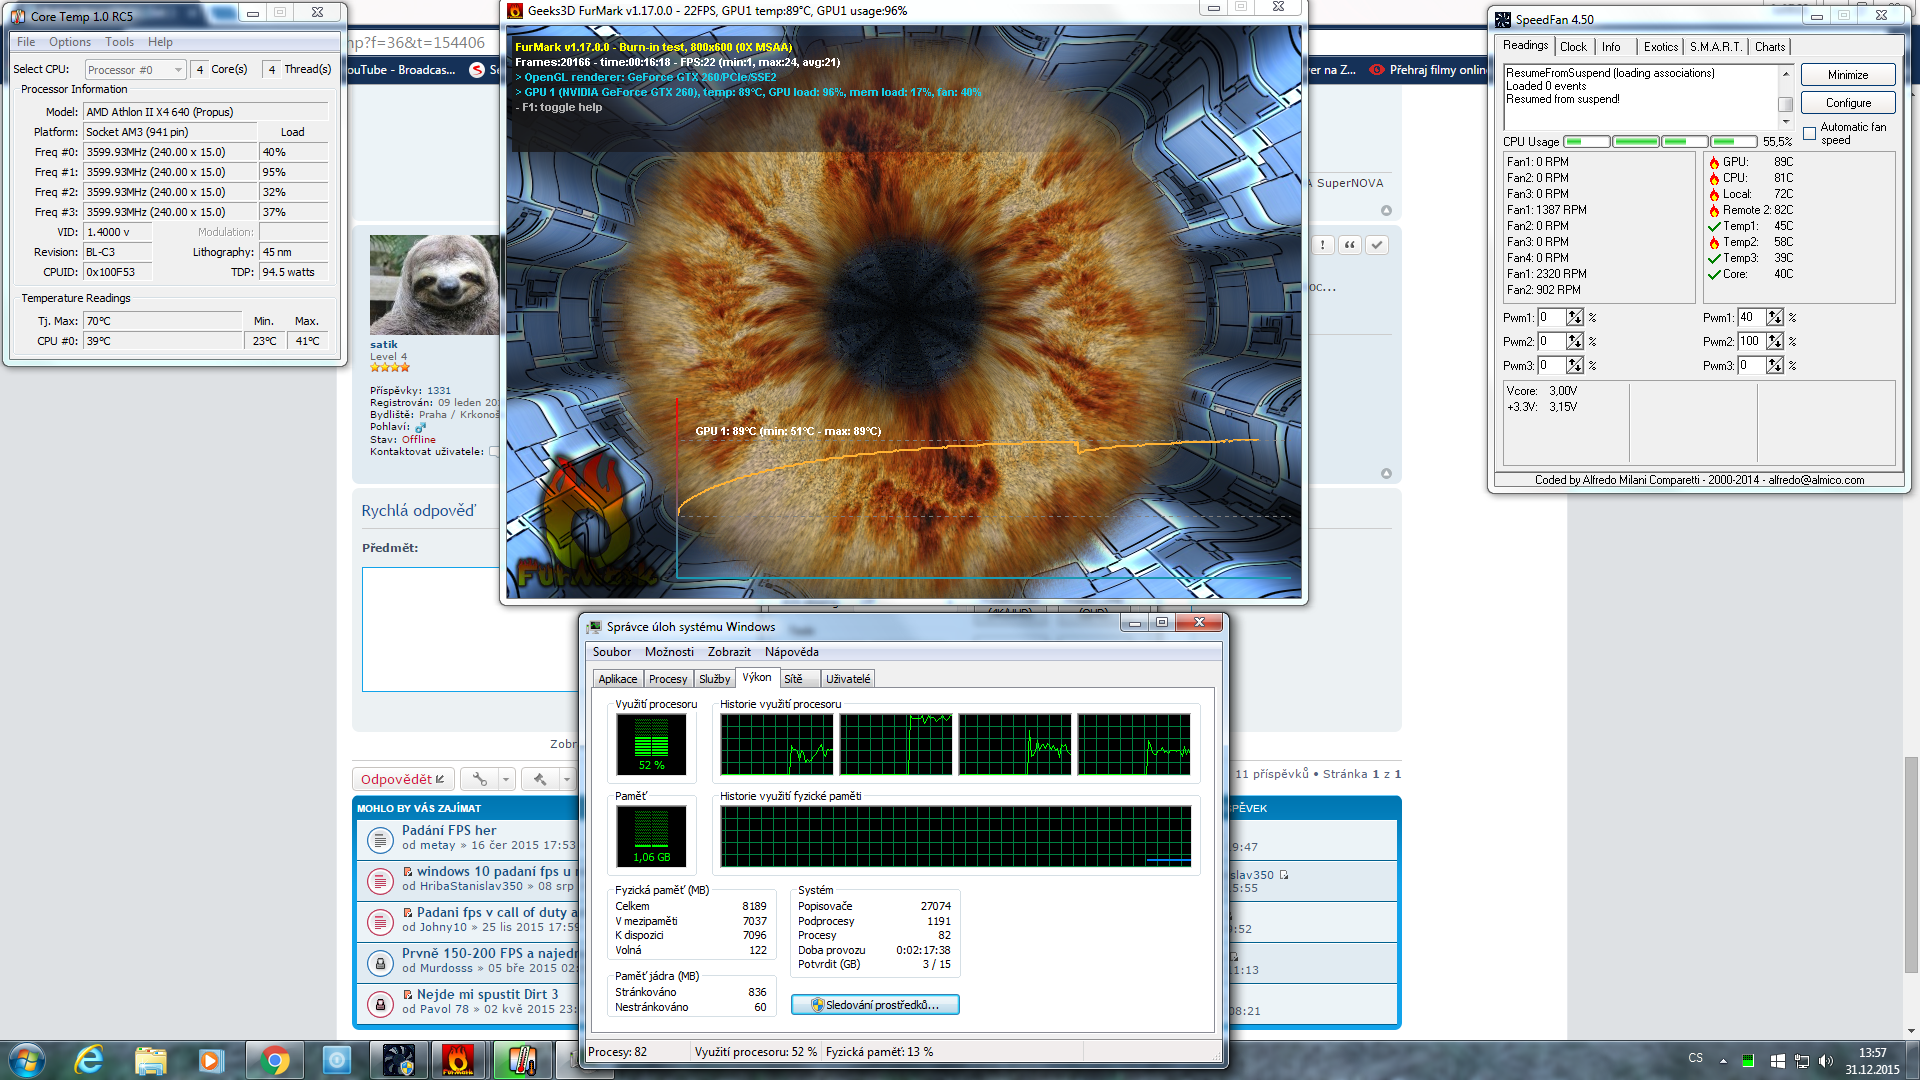
Task: Open FurMark from the taskbar
Action: (x=458, y=1060)
